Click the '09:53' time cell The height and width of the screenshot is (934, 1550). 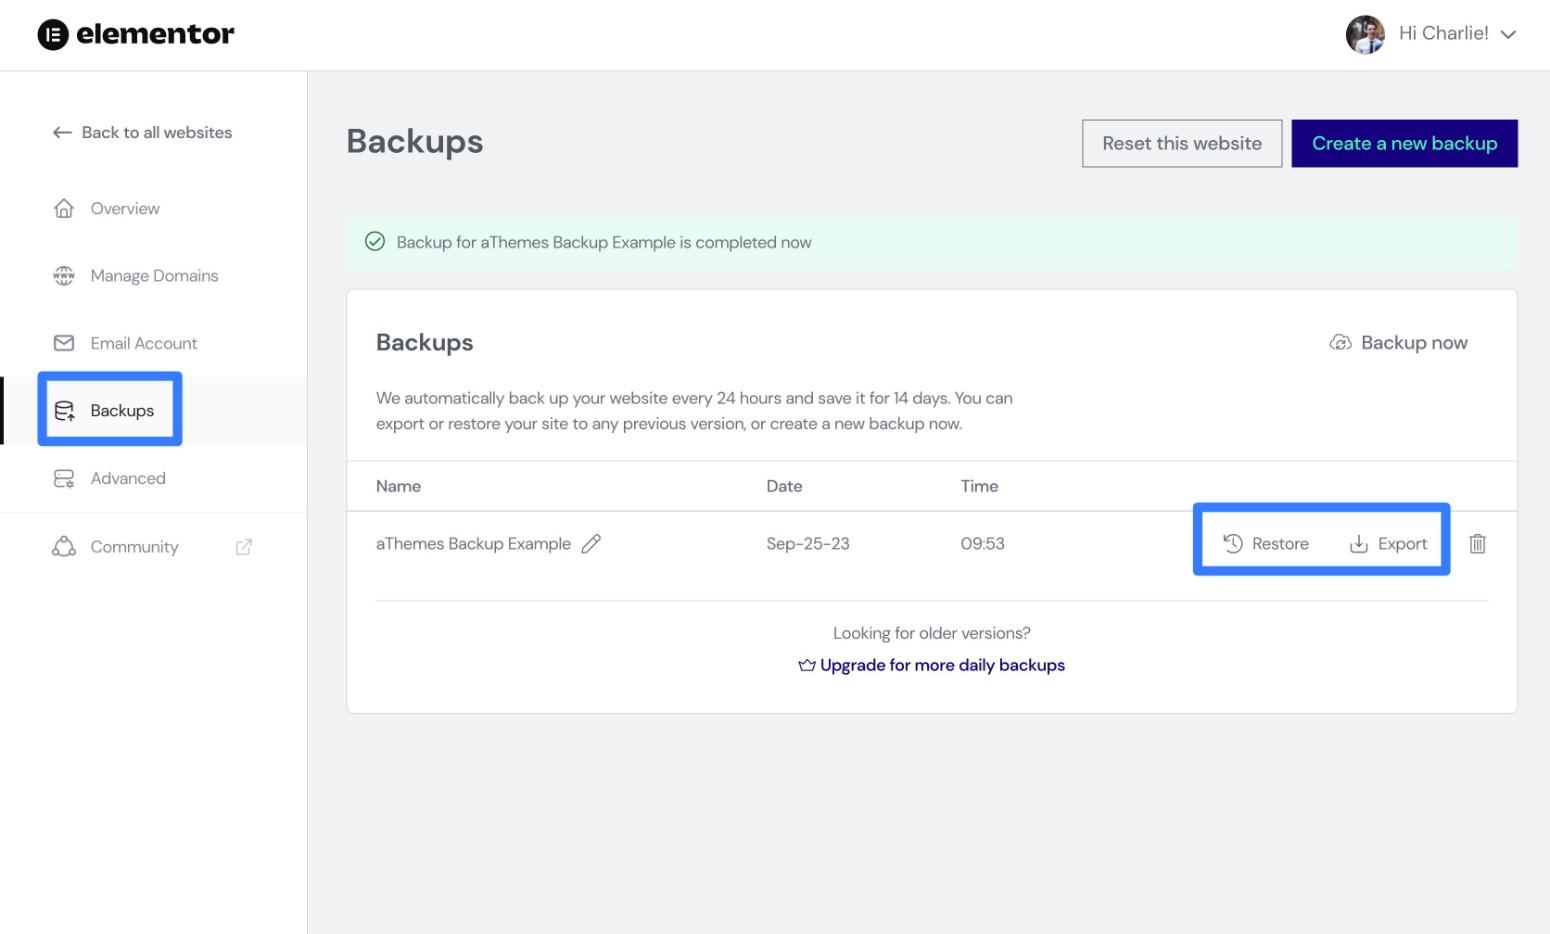[x=982, y=544]
